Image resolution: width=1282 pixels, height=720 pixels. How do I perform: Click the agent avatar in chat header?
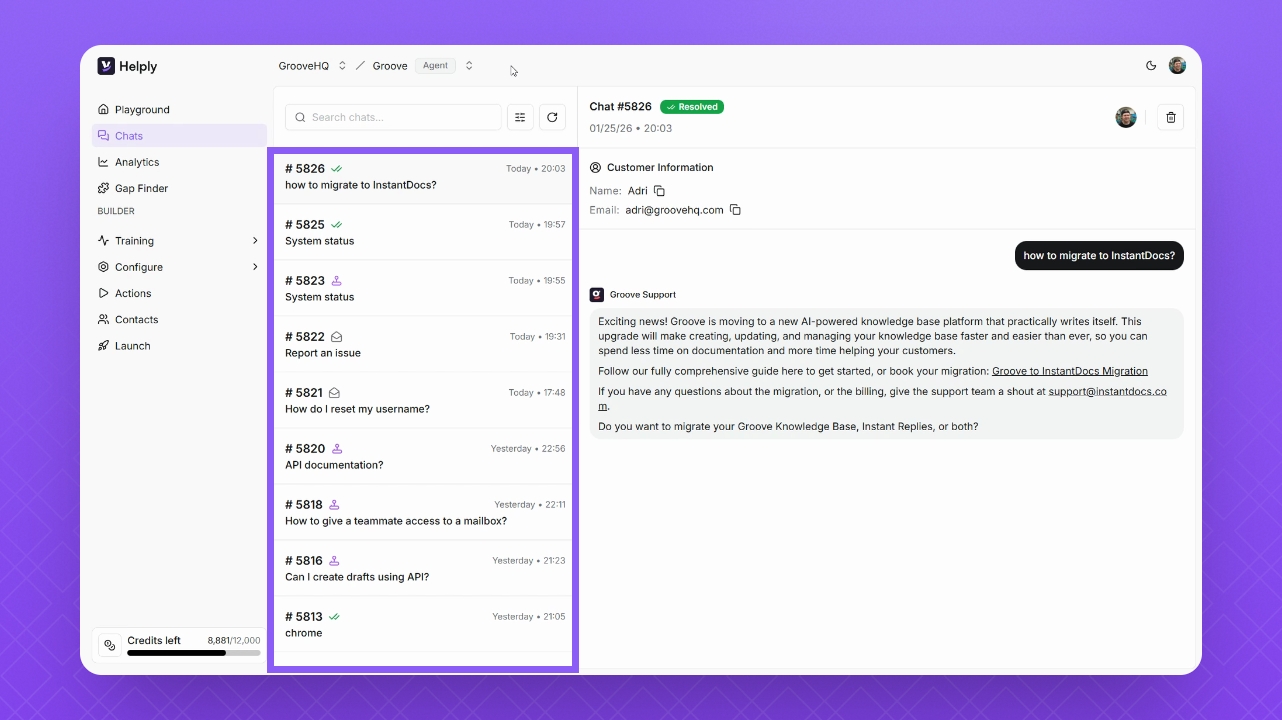1126,117
